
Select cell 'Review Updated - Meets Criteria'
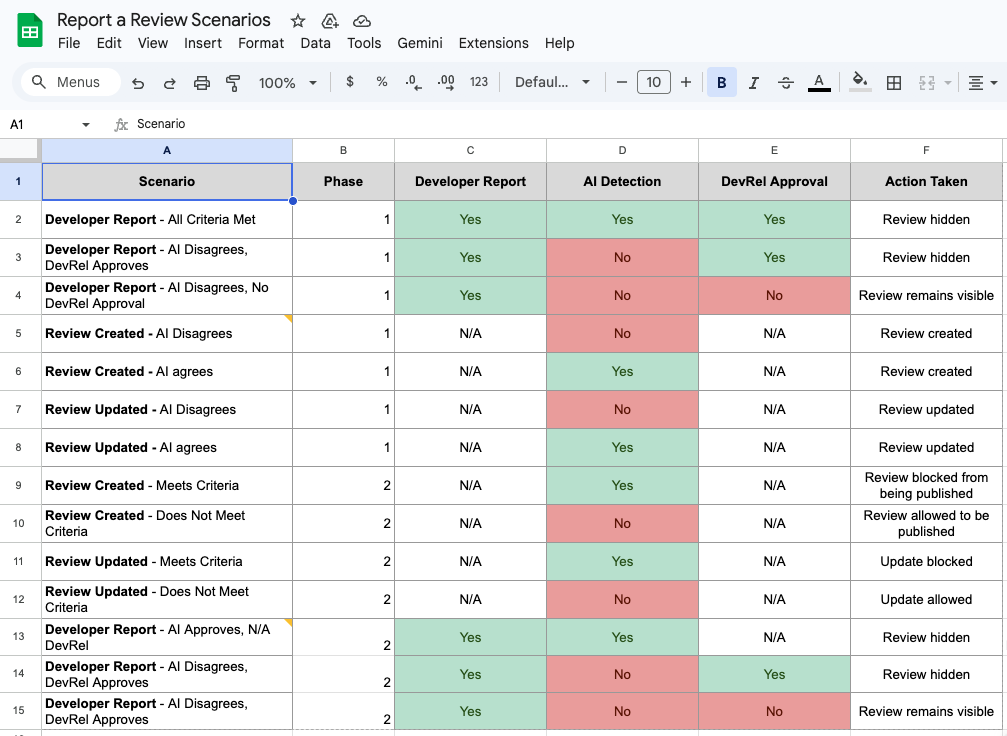click(167, 561)
